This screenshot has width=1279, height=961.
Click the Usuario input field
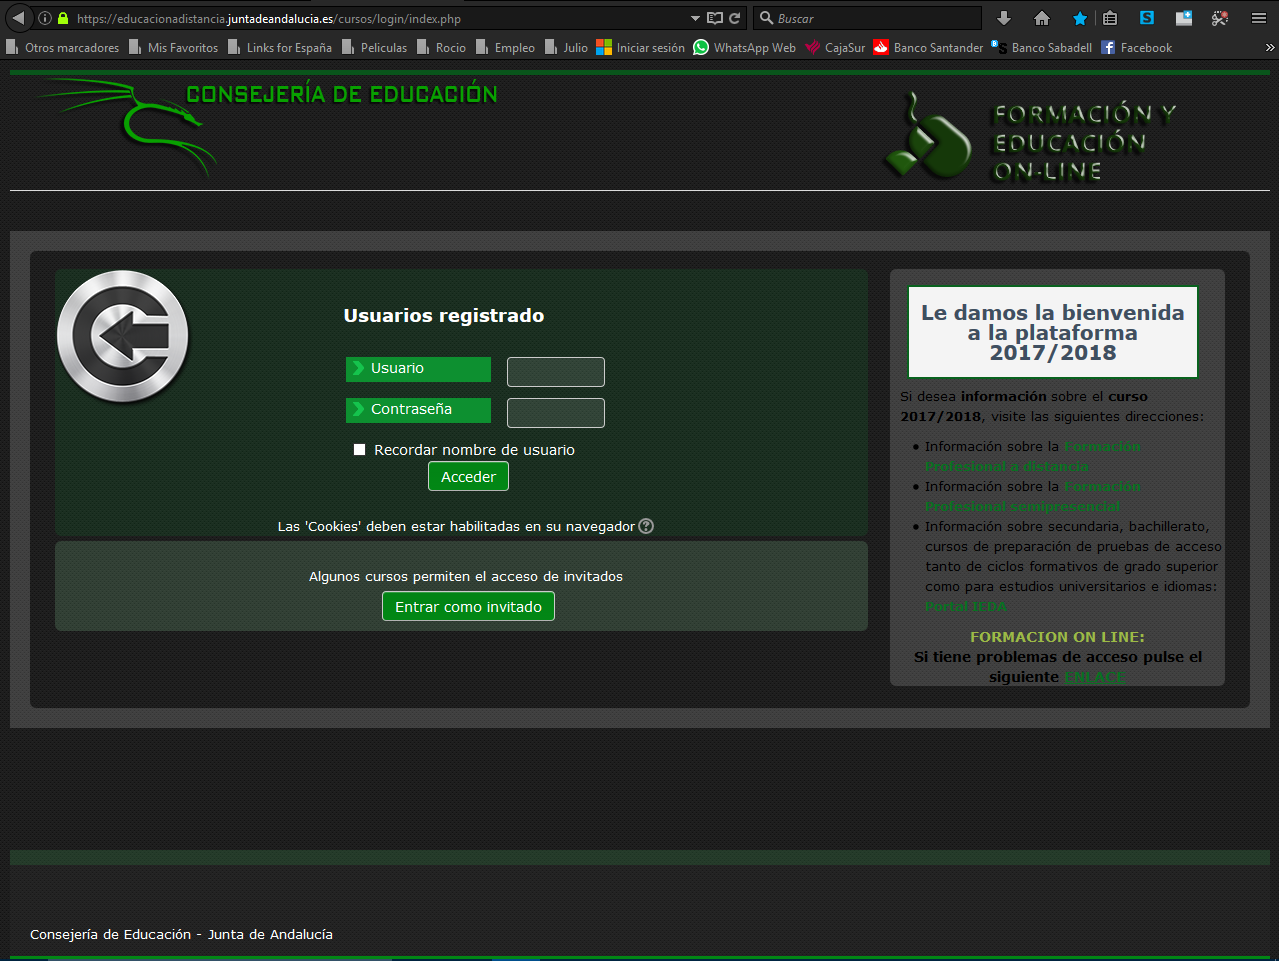[556, 372]
